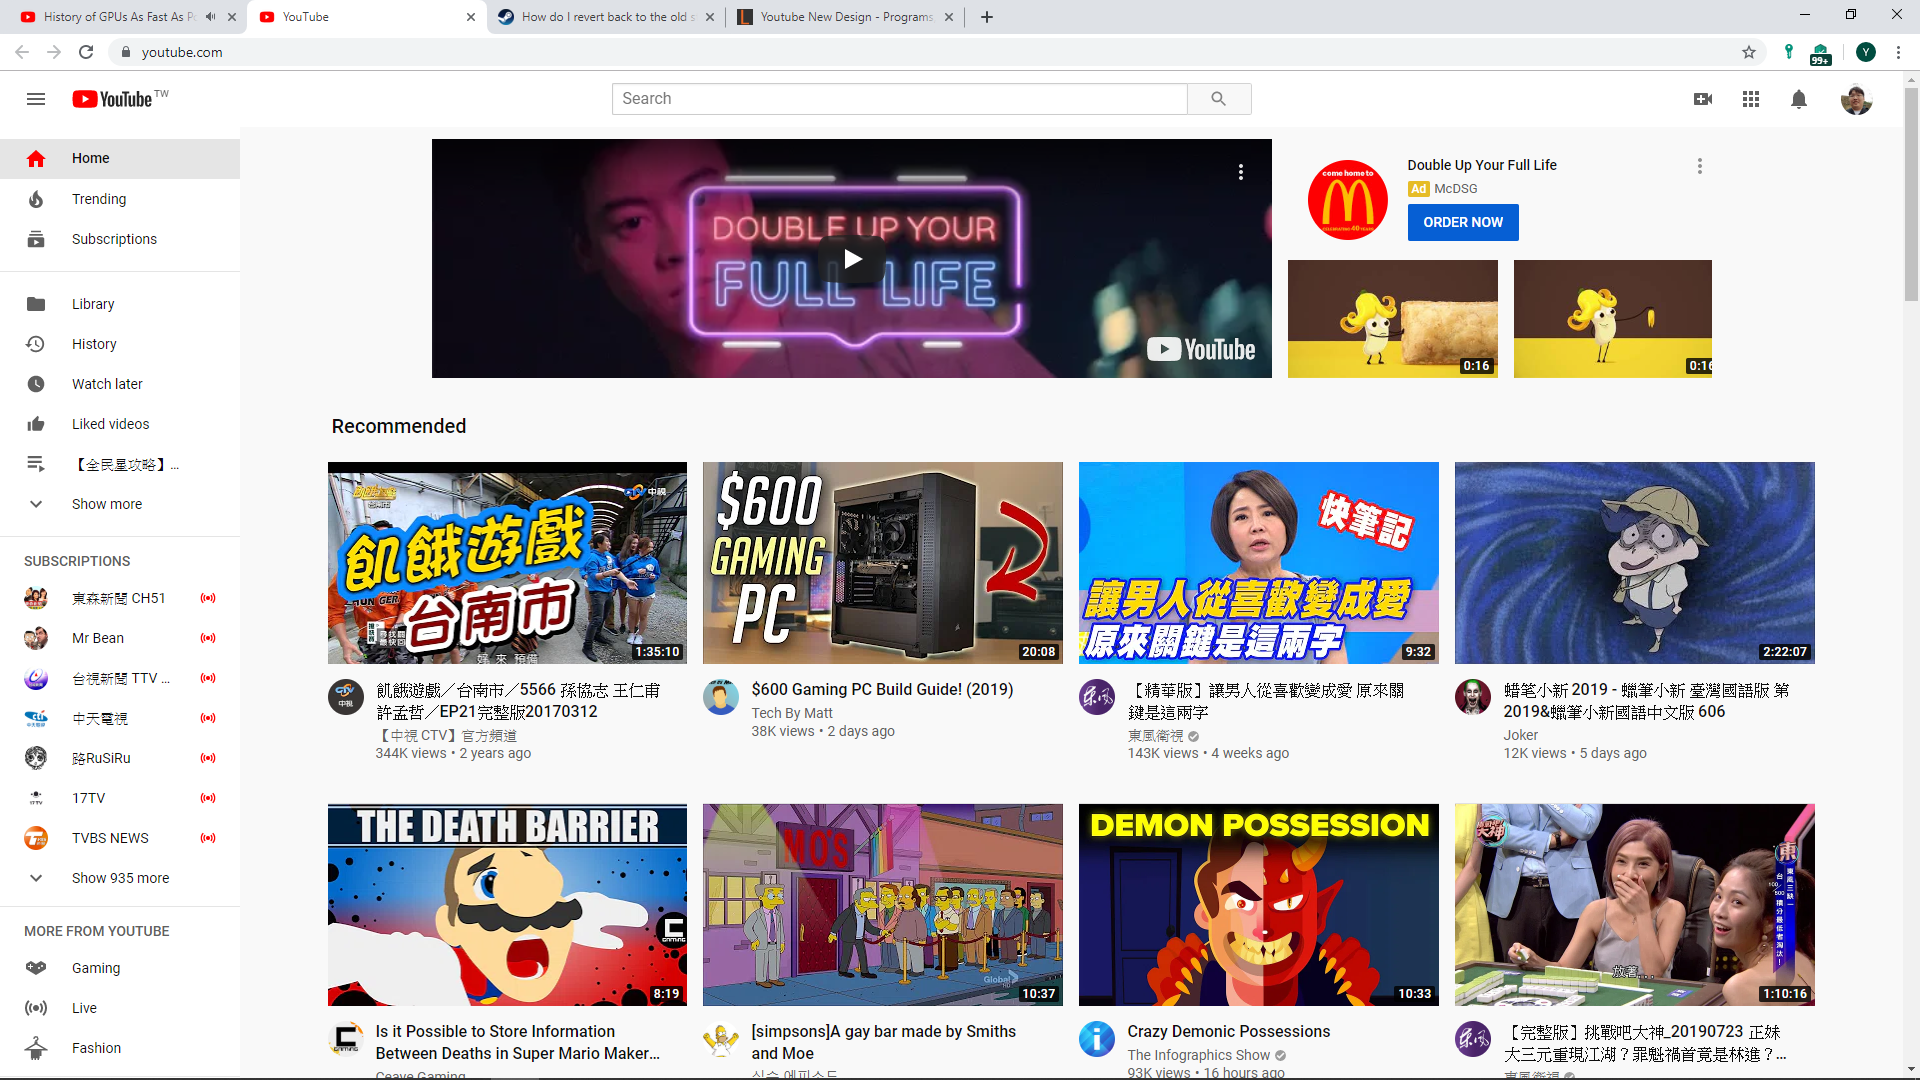
Task: Open Mr Bean channel subscription
Action: click(x=120, y=638)
